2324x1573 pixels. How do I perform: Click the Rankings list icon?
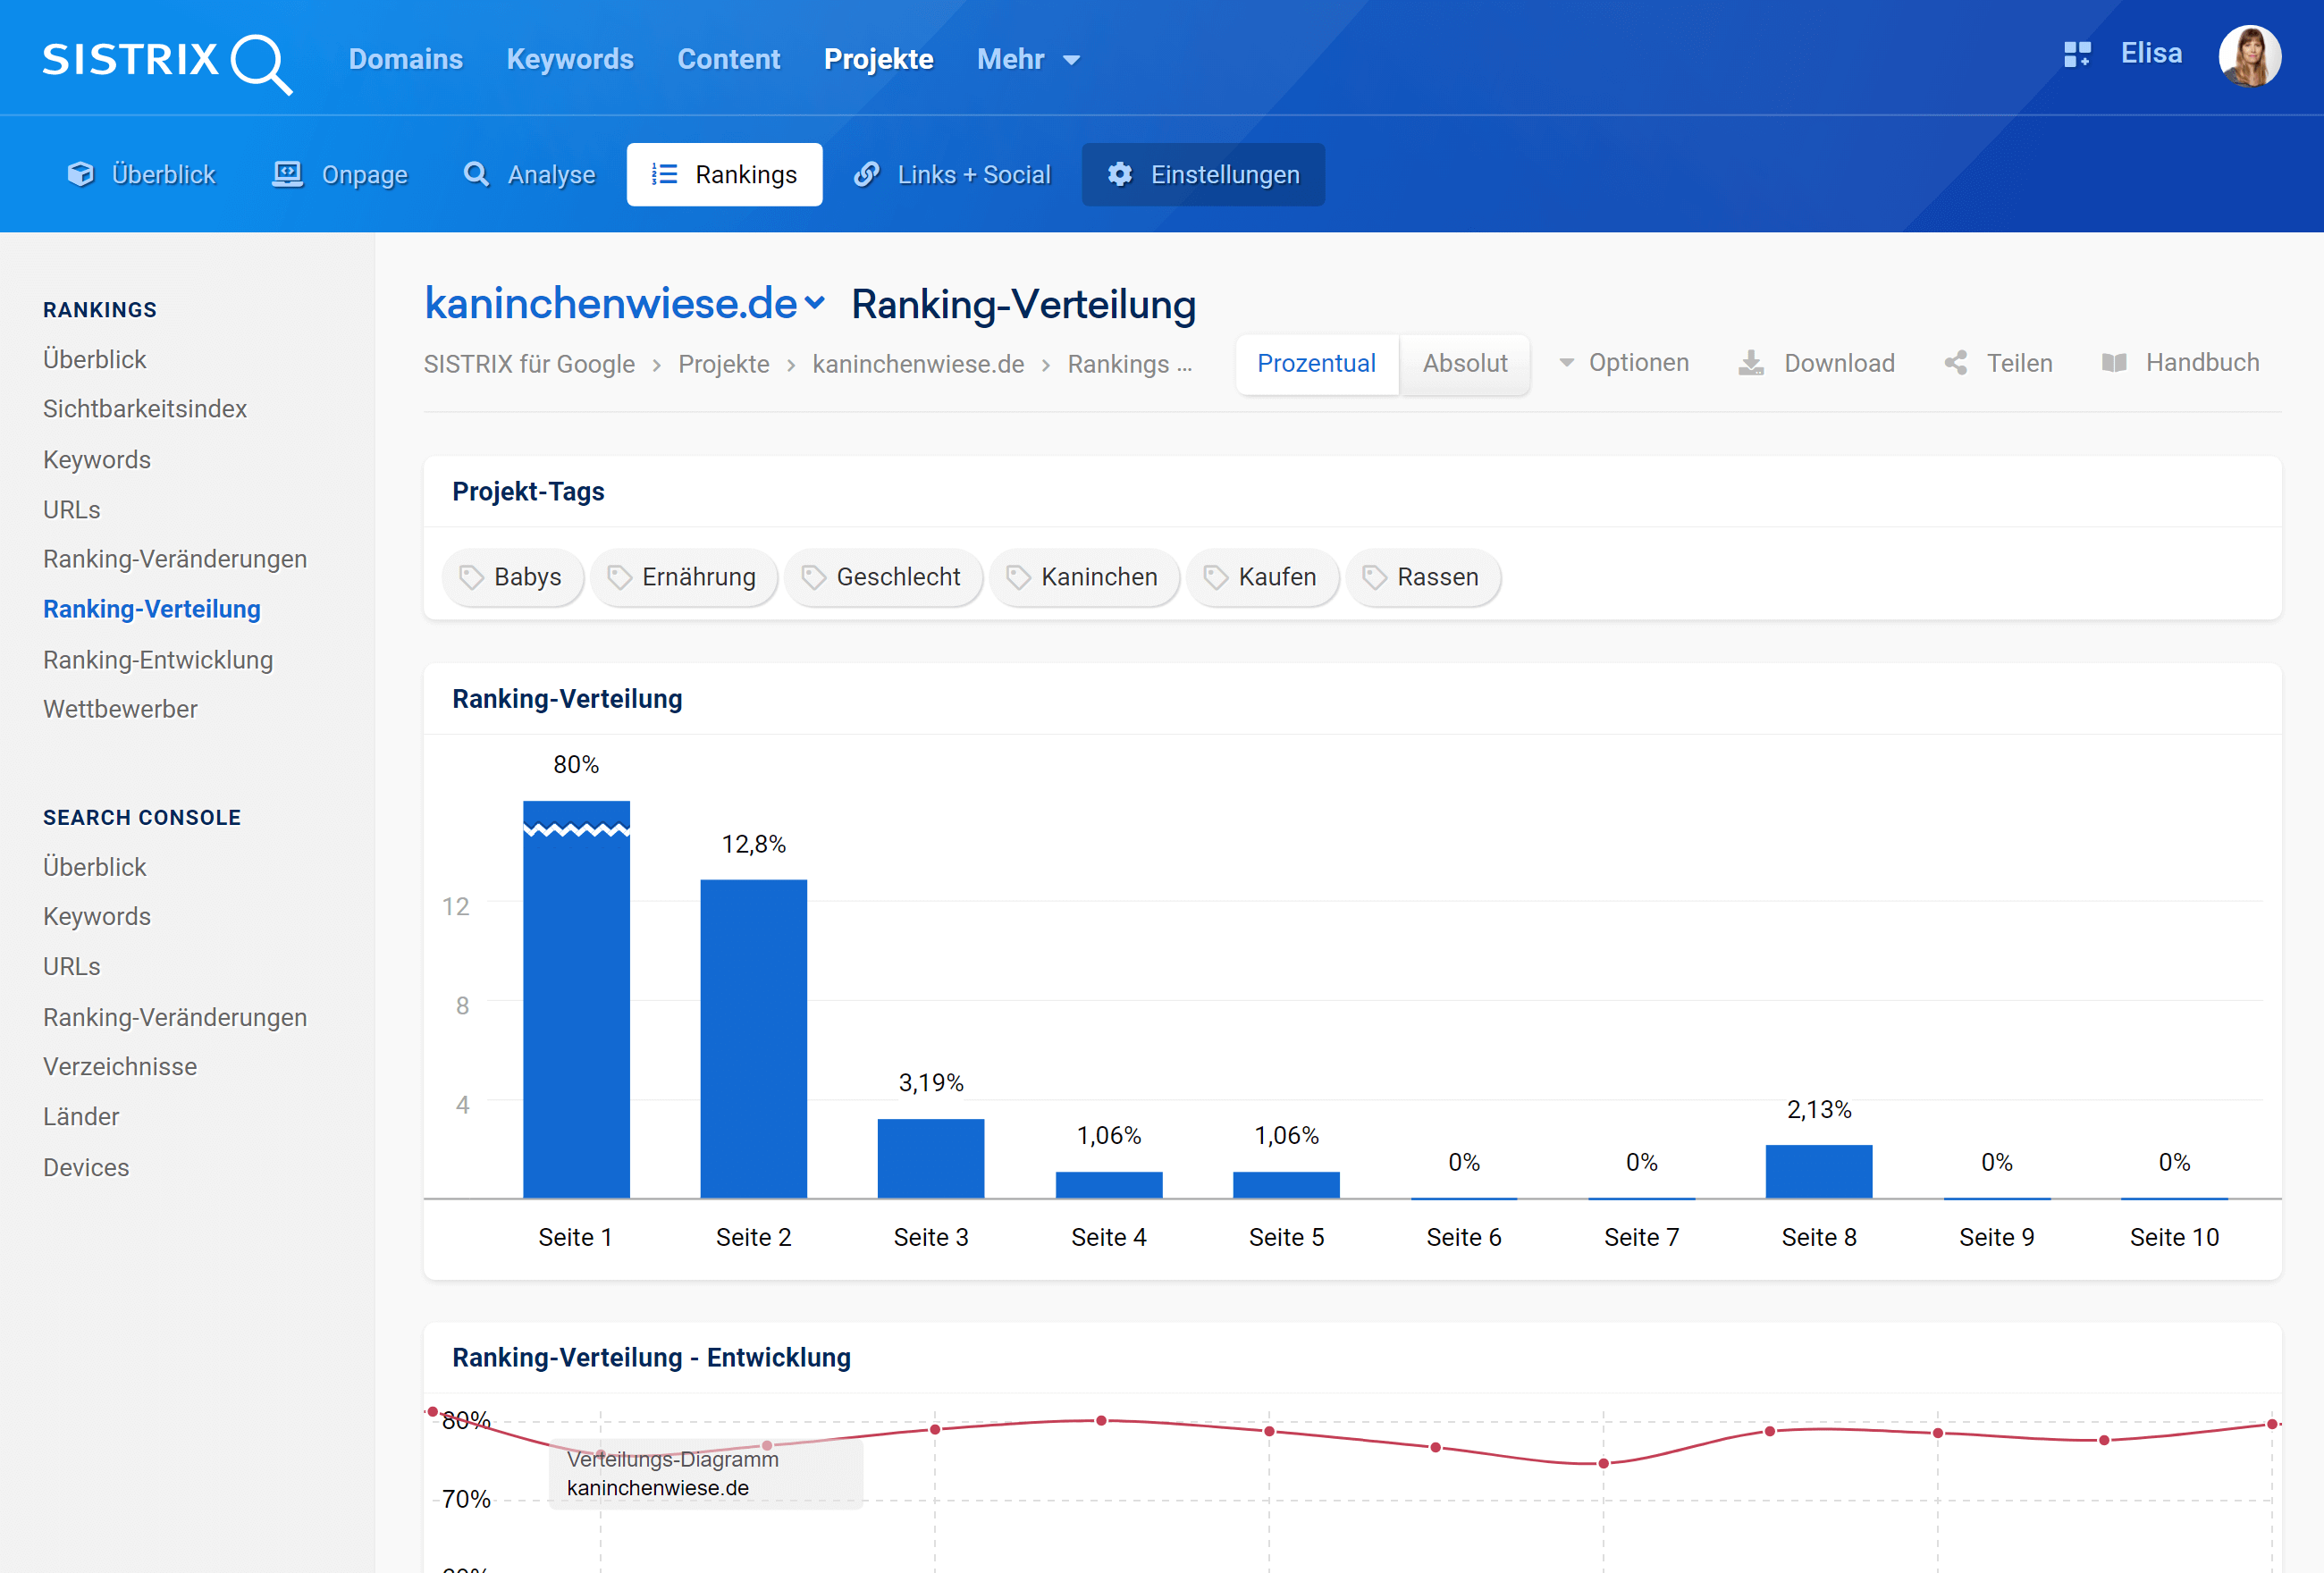point(665,174)
